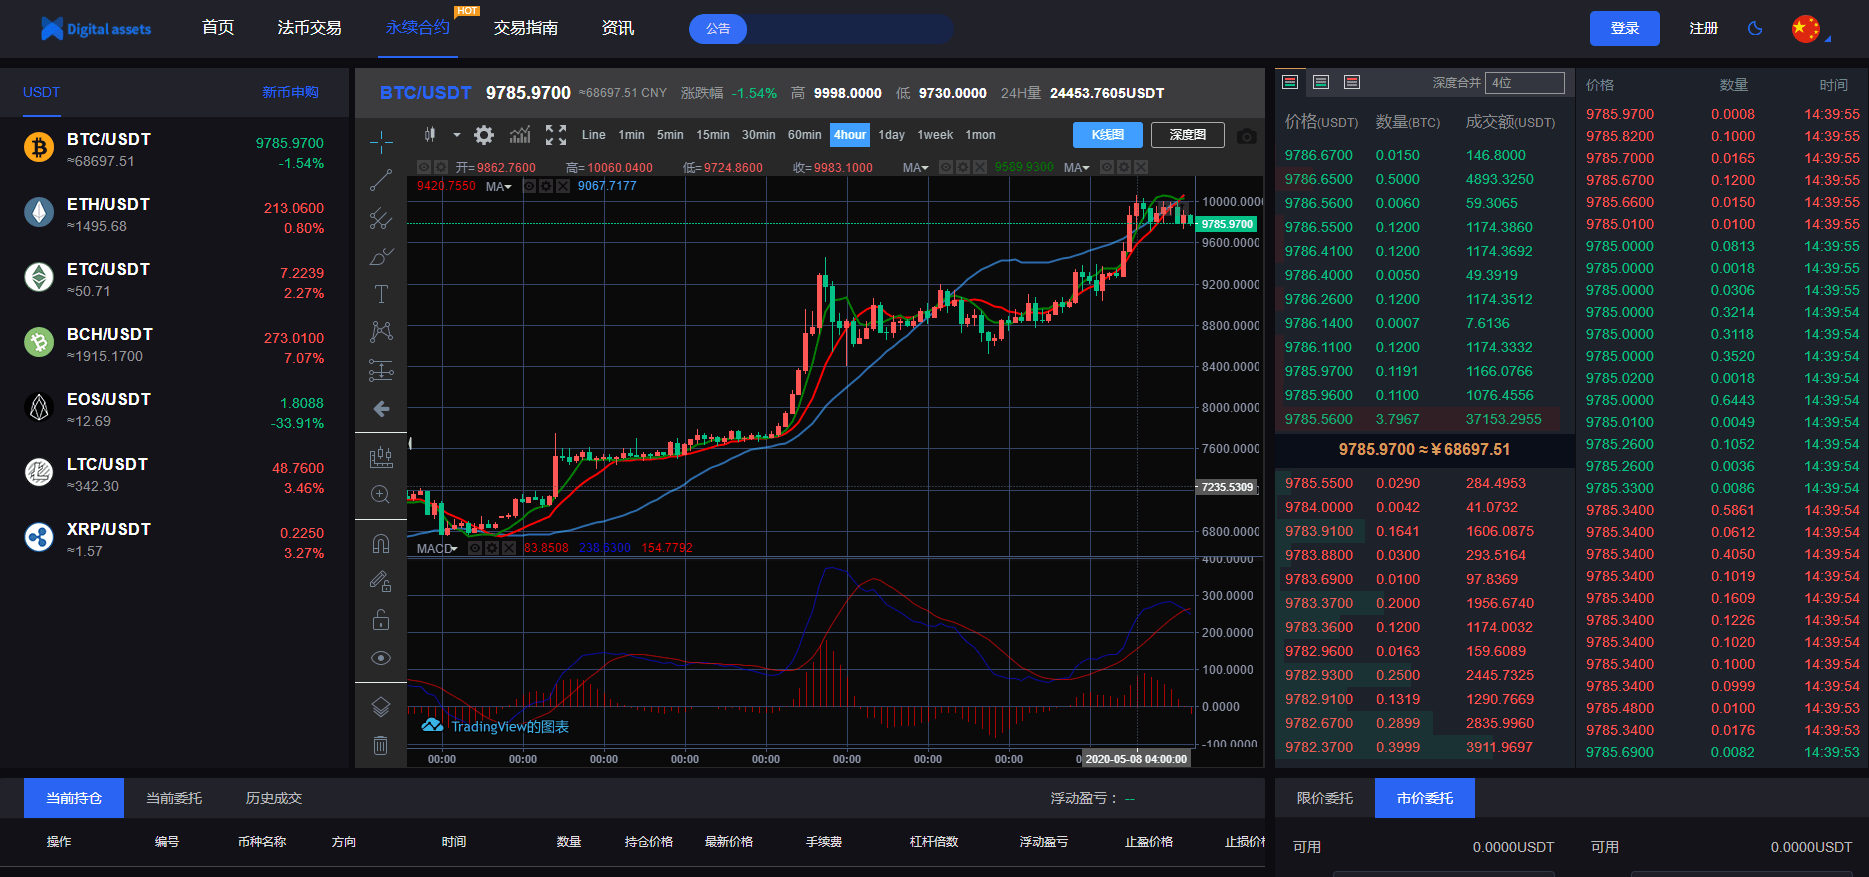Click the zoom in magnifier tool
The image size is (1869, 877).
click(x=381, y=494)
